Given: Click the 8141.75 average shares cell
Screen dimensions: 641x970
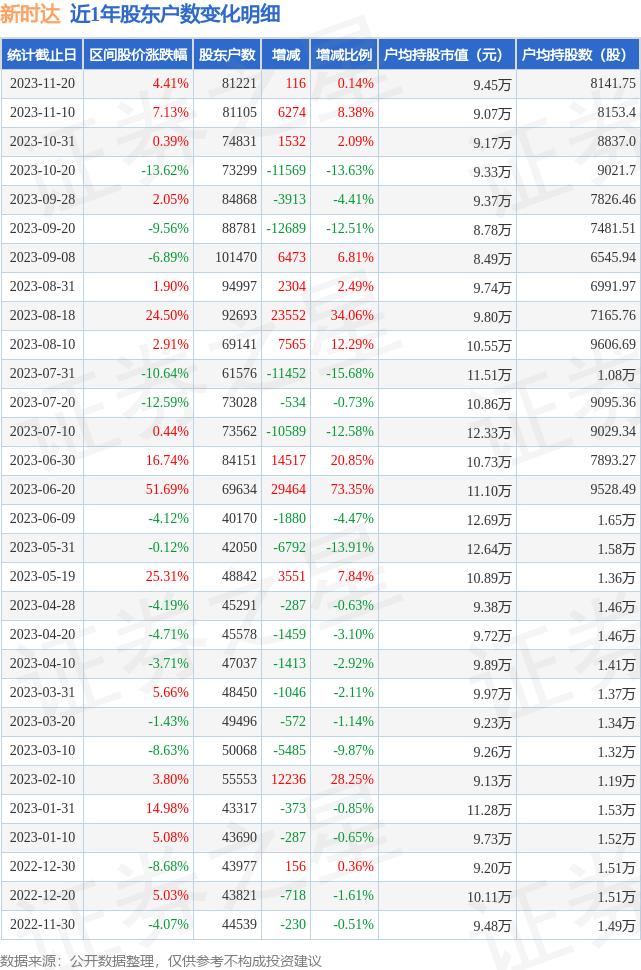Looking at the screenshot, I should pos(613,84).
